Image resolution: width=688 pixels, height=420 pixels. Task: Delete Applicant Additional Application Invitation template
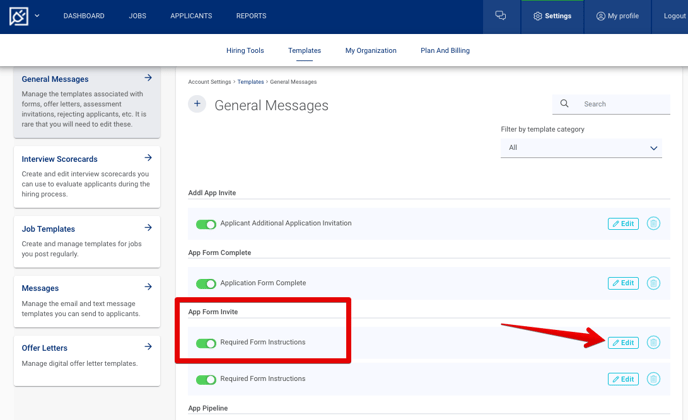(x=653, y=223)
